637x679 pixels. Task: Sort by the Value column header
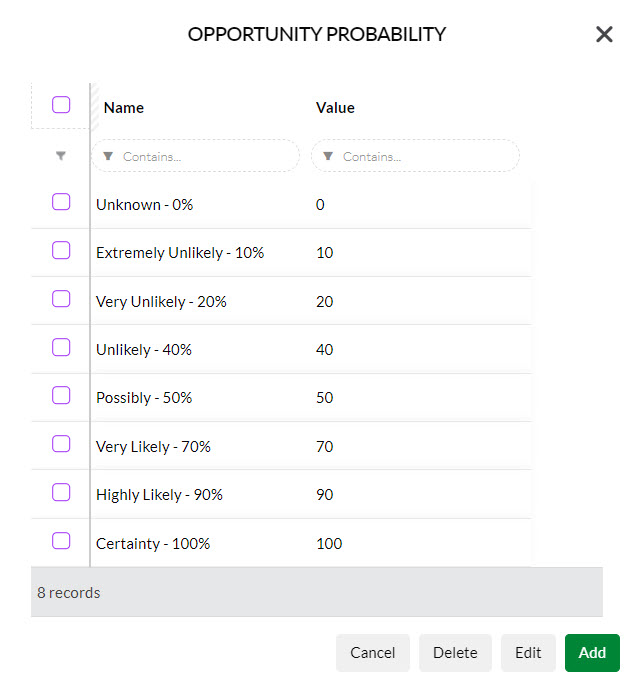[x=335, y=108]
